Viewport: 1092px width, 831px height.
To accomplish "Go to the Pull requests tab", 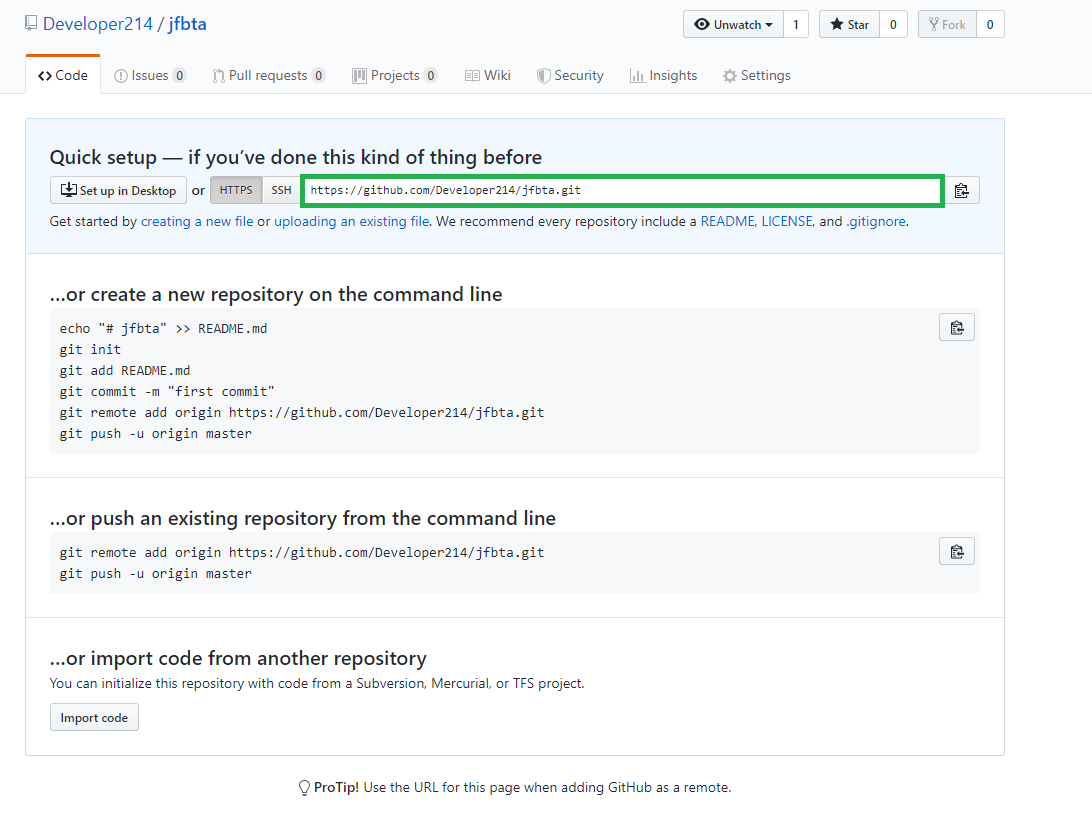I will point(268,75).
